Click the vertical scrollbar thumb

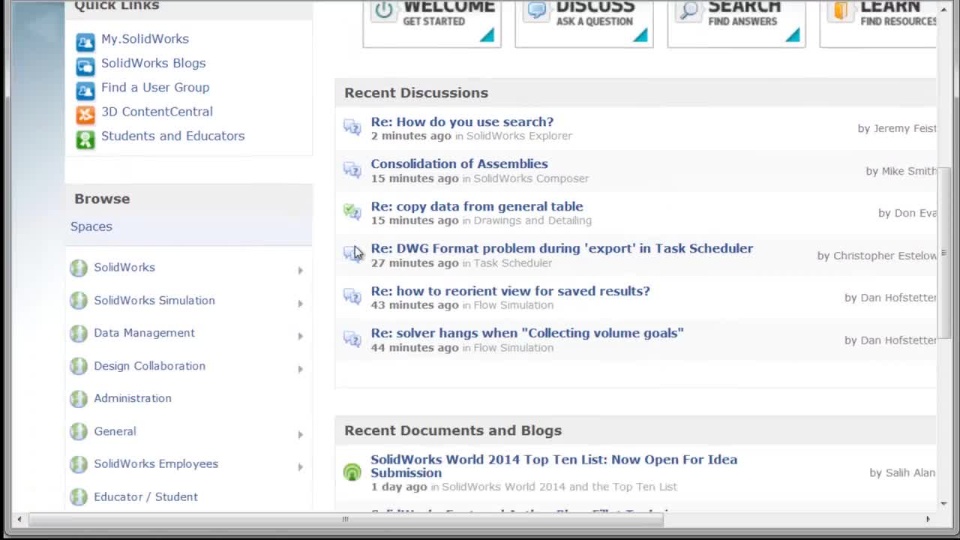pyautogui.click(x=943, y=252)
